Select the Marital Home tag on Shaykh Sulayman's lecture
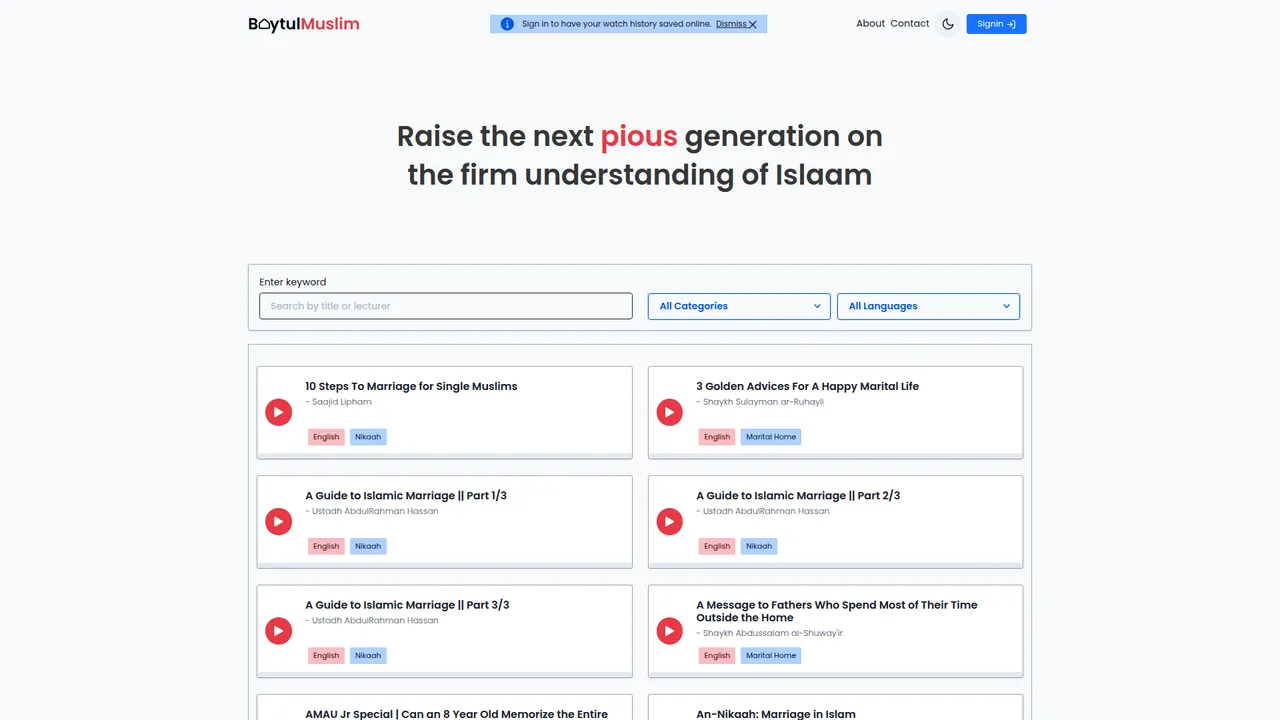1280x720 pixels. click(771, 437)
